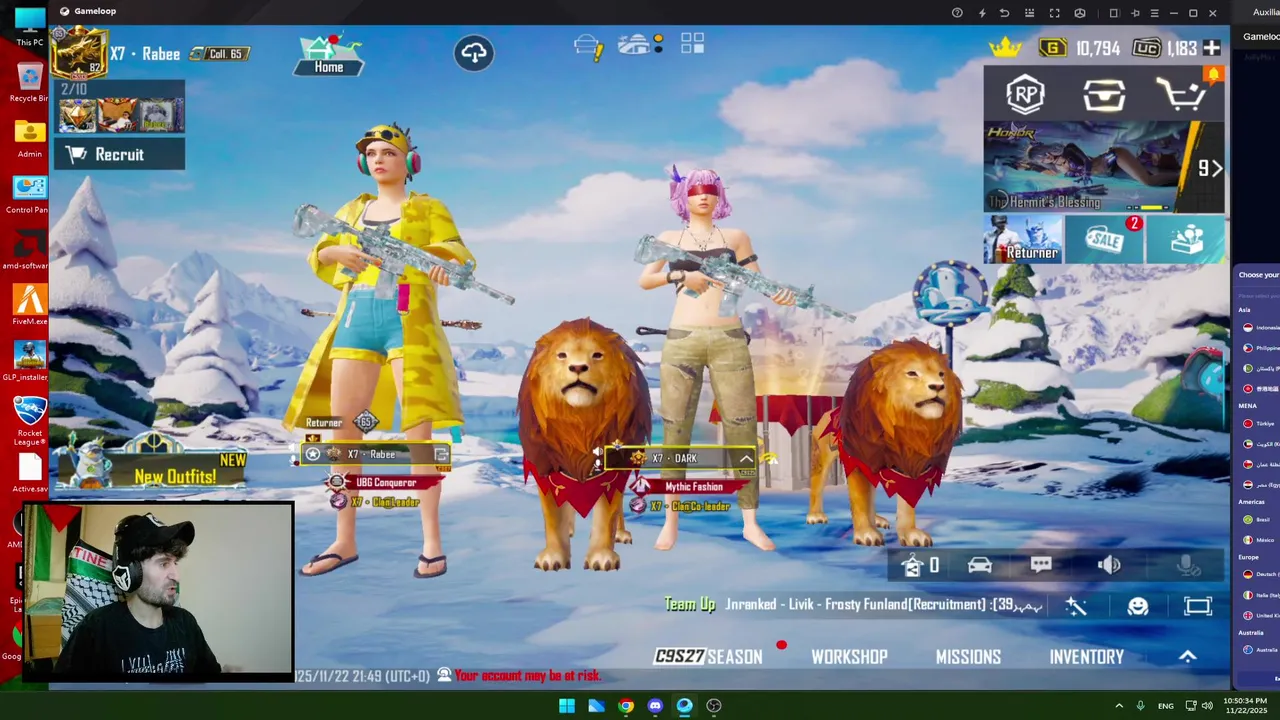The image size is (1280, 720).
Task: Click the taskbar ENG language indicator
Action: coord(1166,706)
